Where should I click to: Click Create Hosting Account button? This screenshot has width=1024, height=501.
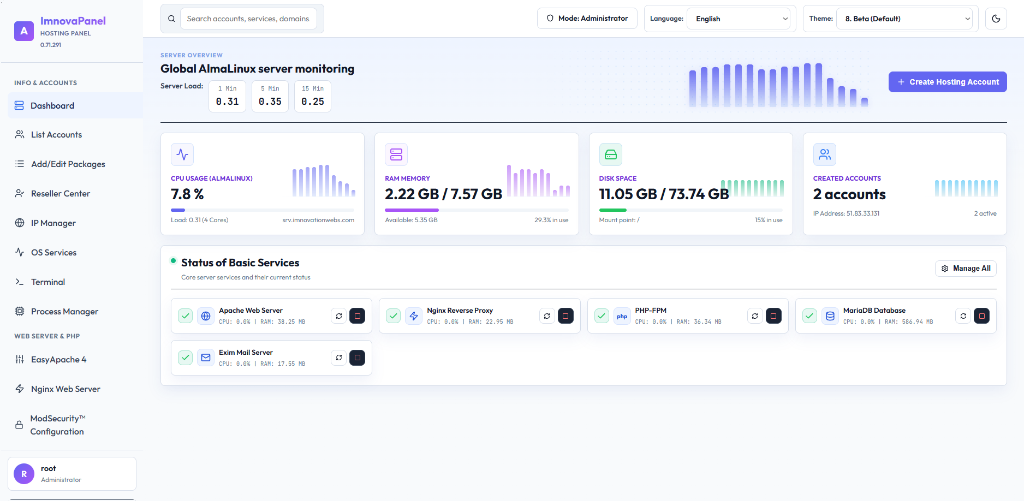(x=948, y=82)
